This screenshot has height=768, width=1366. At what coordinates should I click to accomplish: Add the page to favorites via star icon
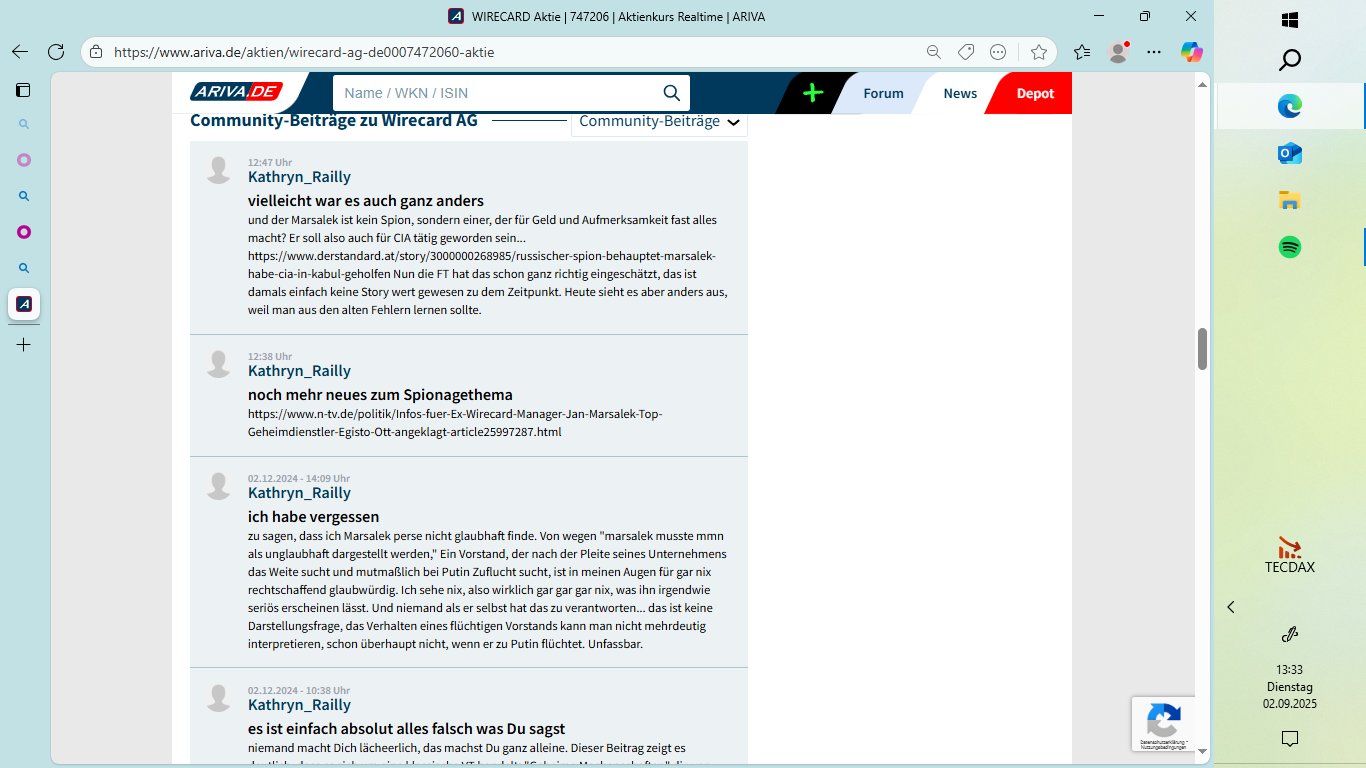click(1040, 51)
